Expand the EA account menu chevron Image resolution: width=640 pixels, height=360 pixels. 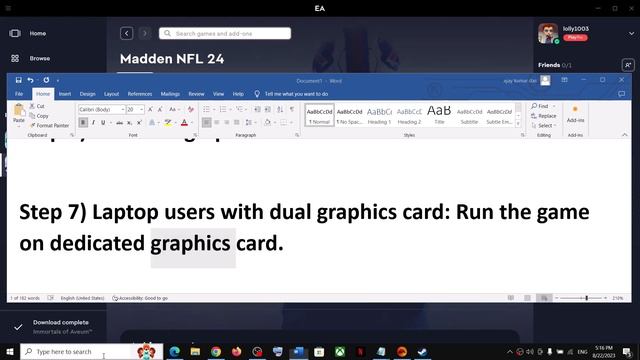point(631,33)
